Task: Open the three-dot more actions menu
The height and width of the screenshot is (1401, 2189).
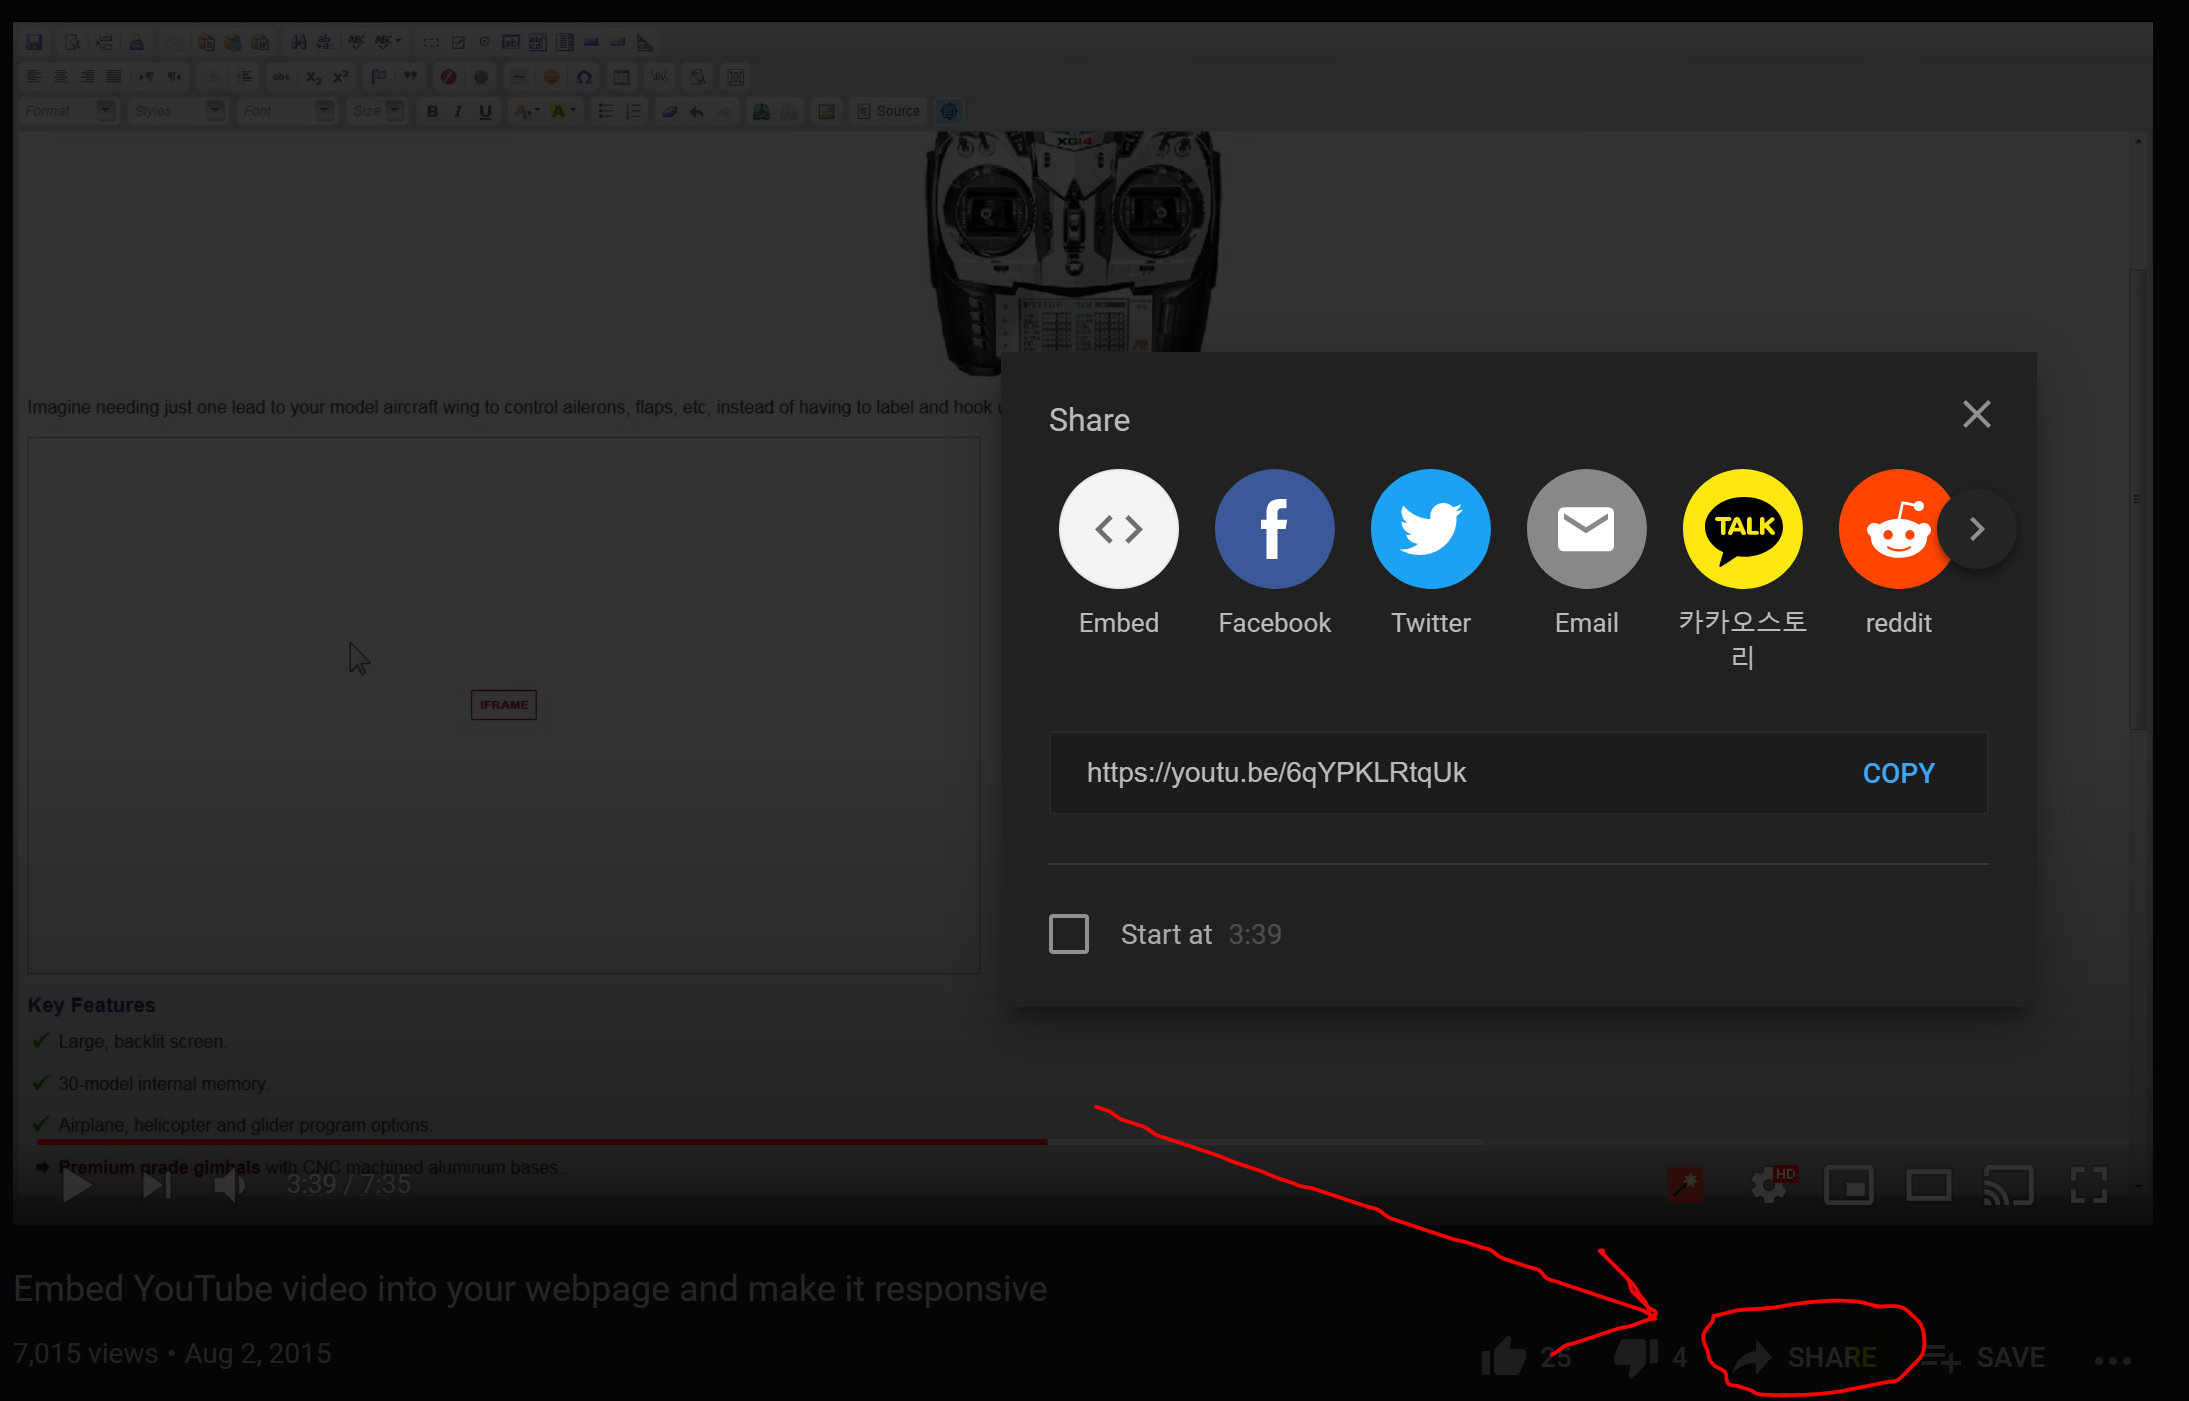Action: 2112,1360
